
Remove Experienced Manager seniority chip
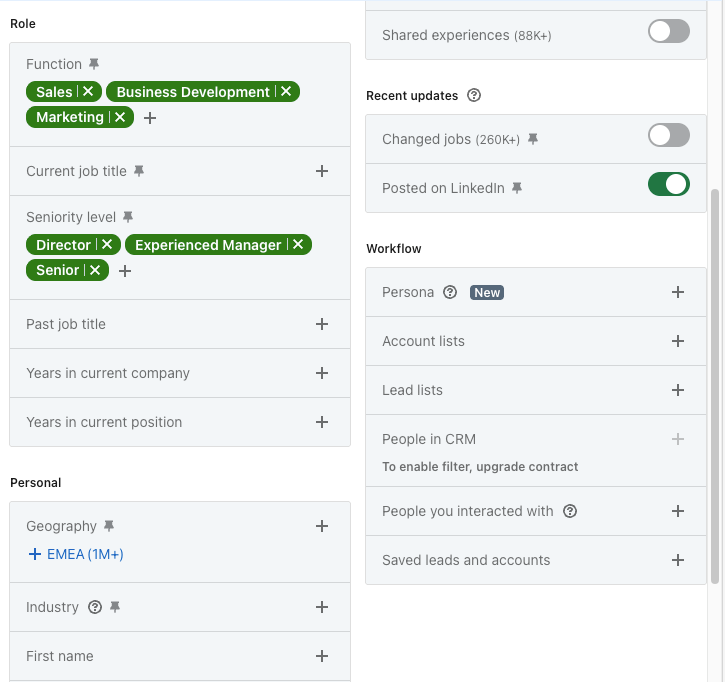coord(297,245)
